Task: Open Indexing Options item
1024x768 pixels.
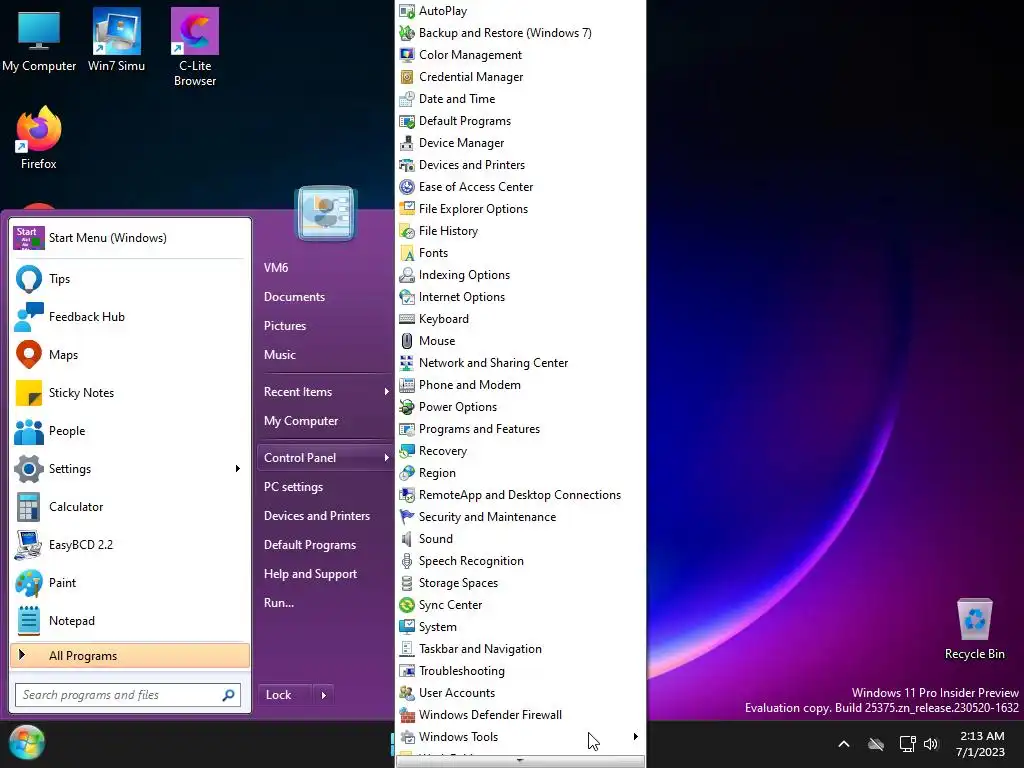Action: pyautogui.click(x=520, y=275)
